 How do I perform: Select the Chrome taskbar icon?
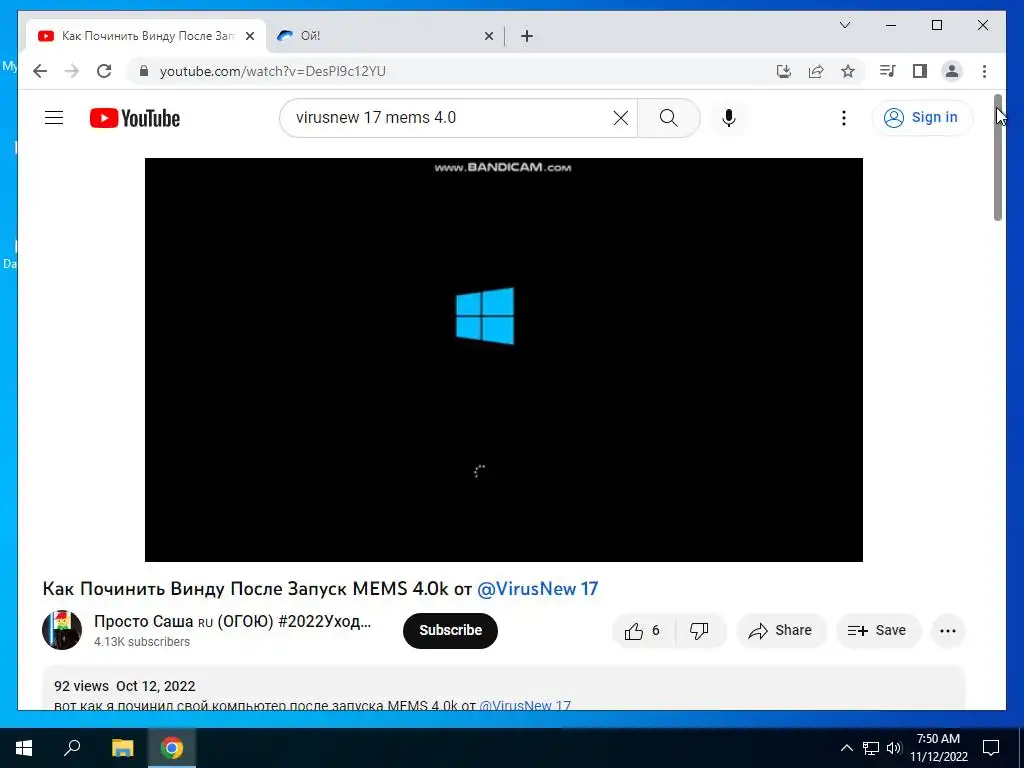pos(172,748)
